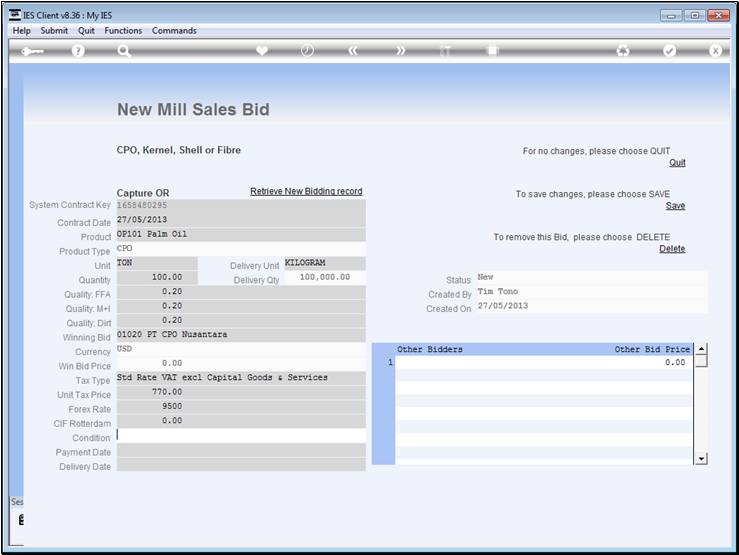Viewport: 739px width, 555px height.
Task: Click the square stop icon in toolbar
Action: (x=492, y=50)
